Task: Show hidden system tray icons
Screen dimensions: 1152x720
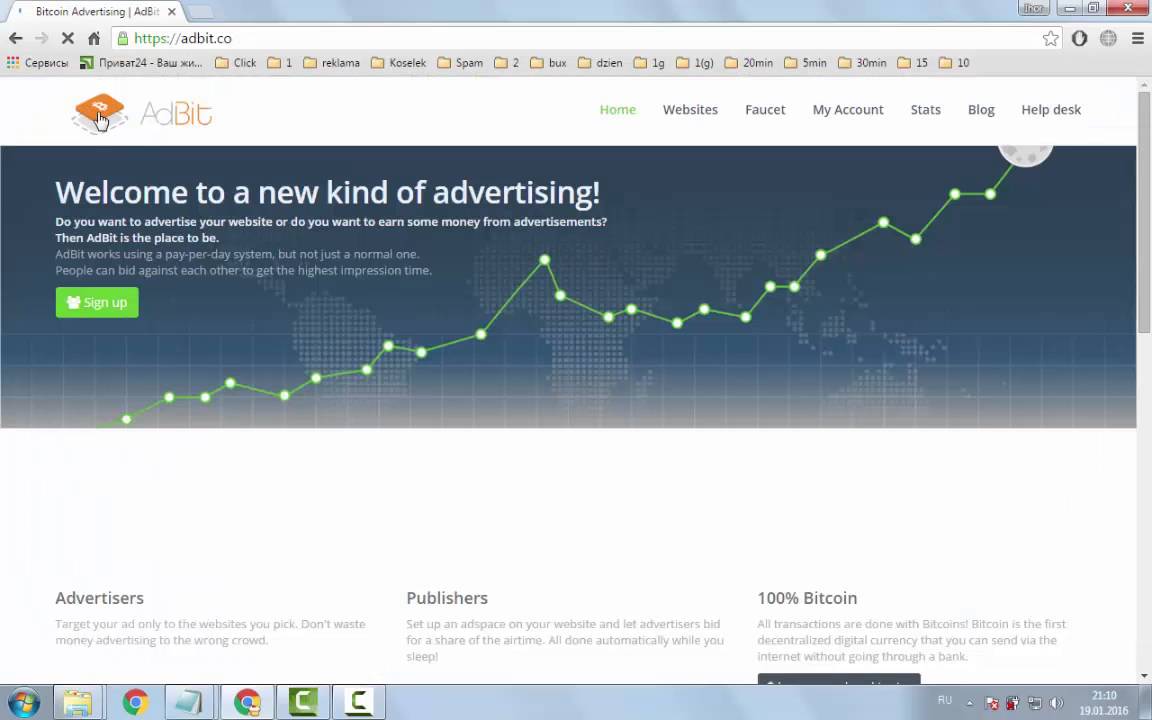Action: point(969,703)
